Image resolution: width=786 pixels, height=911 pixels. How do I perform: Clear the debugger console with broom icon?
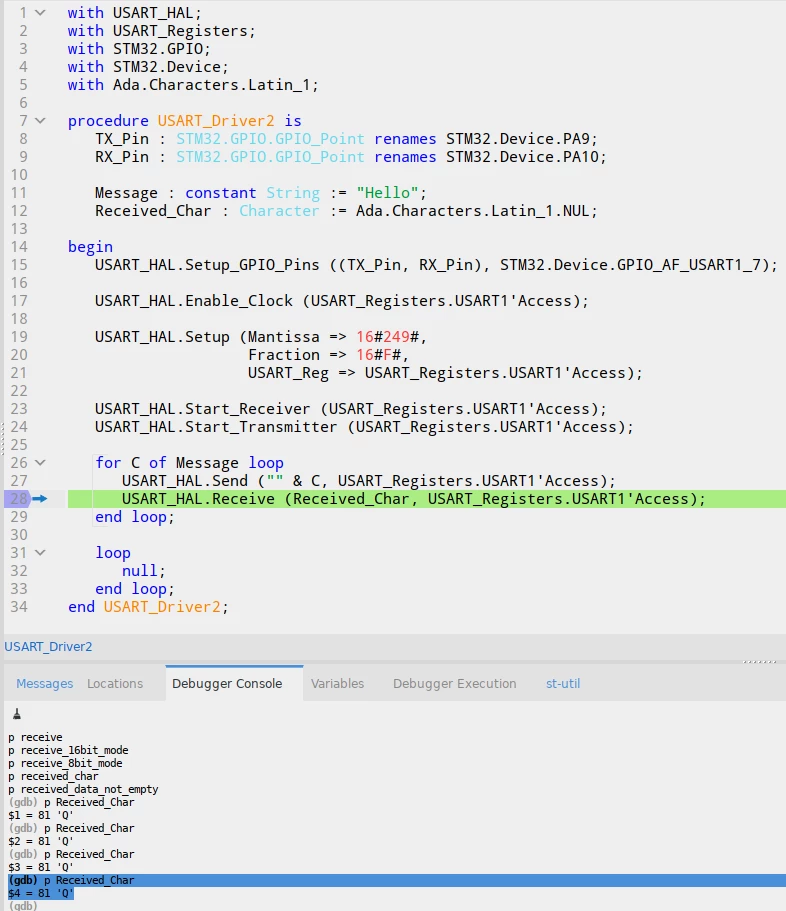(17, 714)
